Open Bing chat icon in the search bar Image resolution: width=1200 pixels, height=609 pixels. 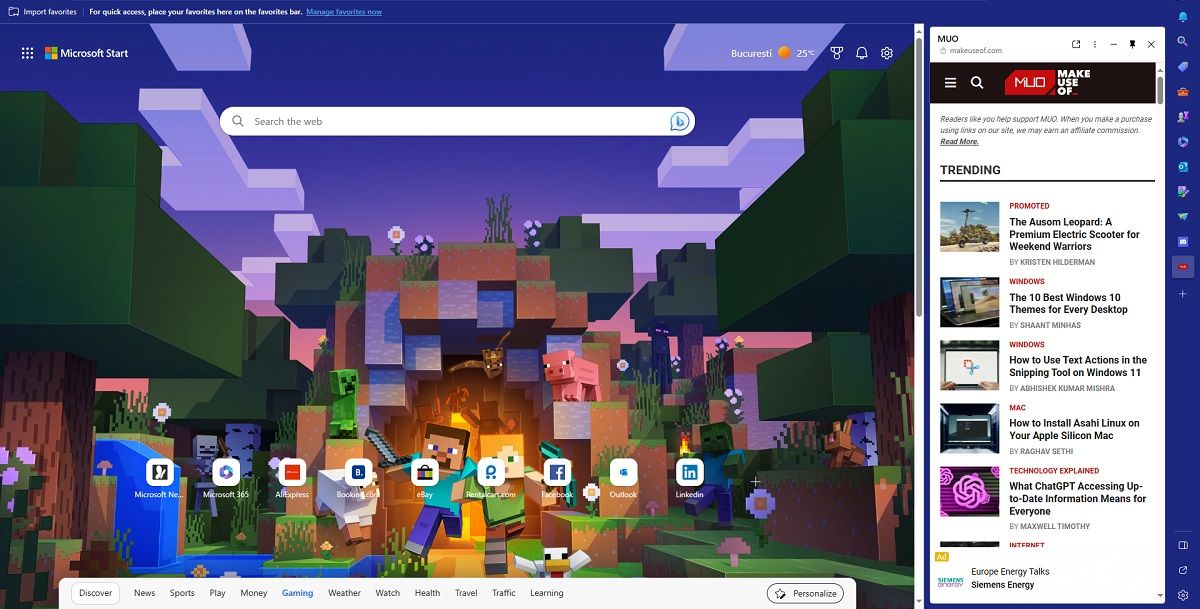click(679, 121)
